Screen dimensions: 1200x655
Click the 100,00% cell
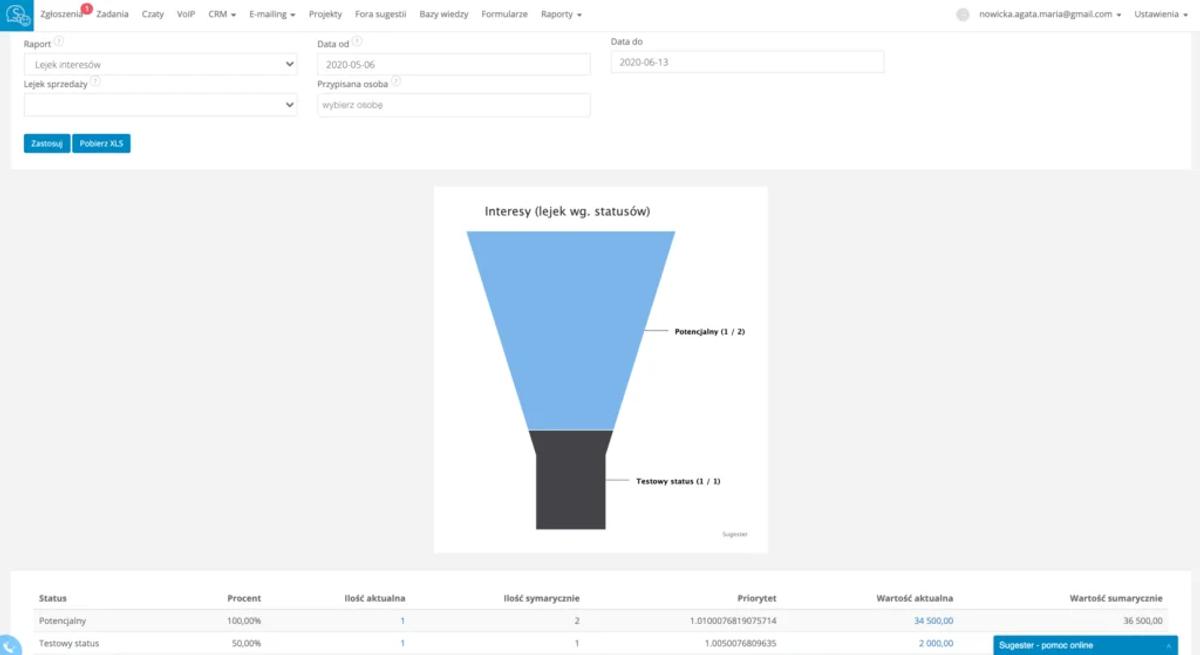pyautogui.click(x=244, y=621)
